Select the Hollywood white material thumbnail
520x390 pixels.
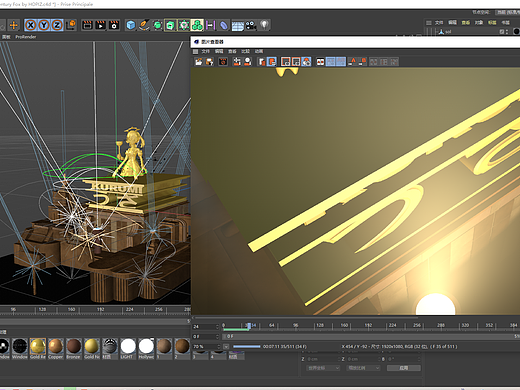click(x=146, y=348)
